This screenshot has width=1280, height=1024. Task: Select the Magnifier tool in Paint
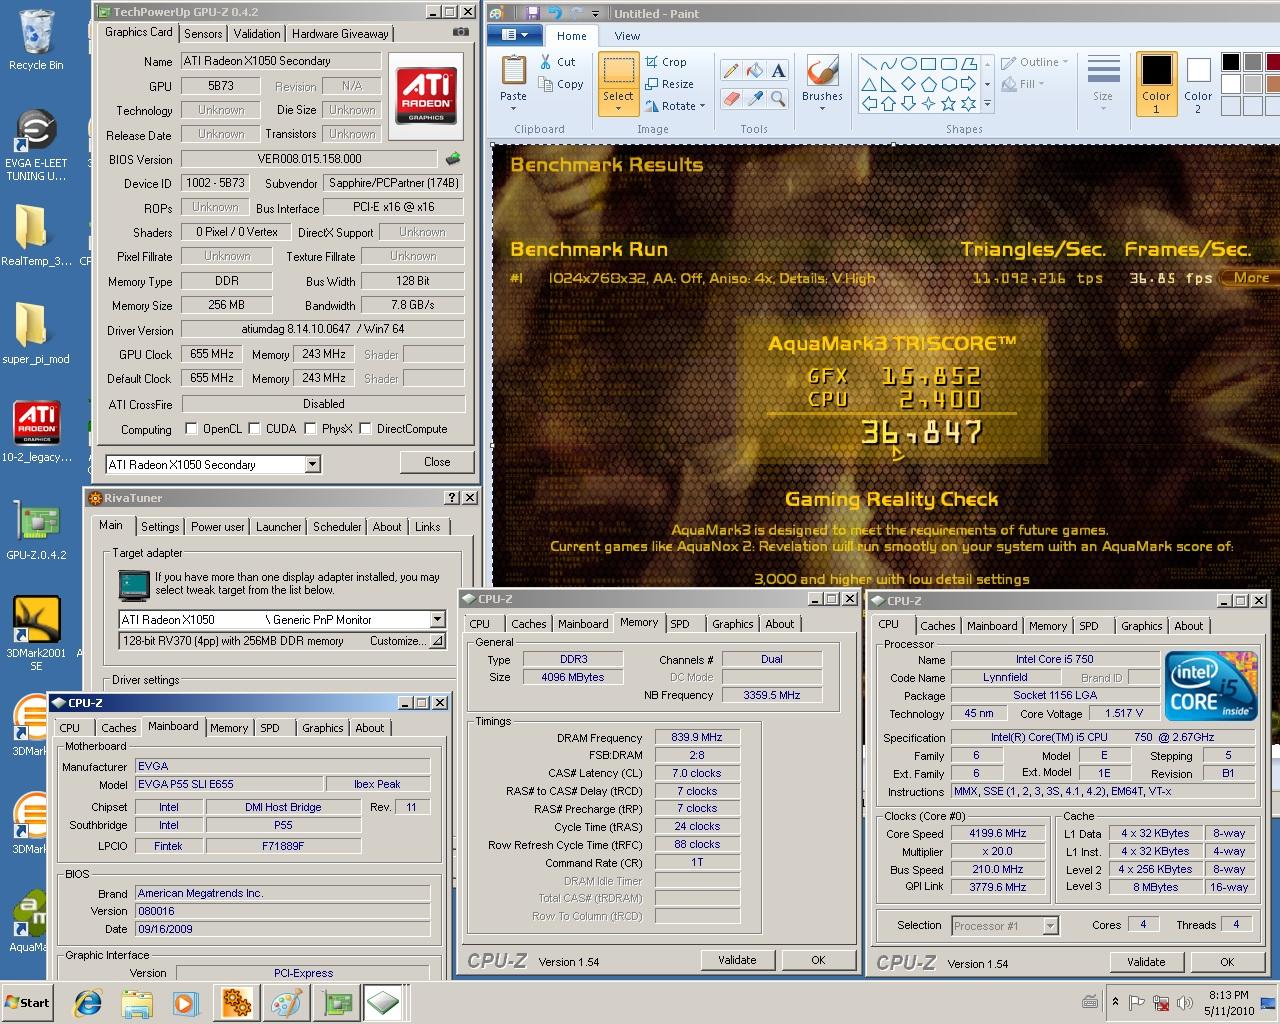click(778, 98)
